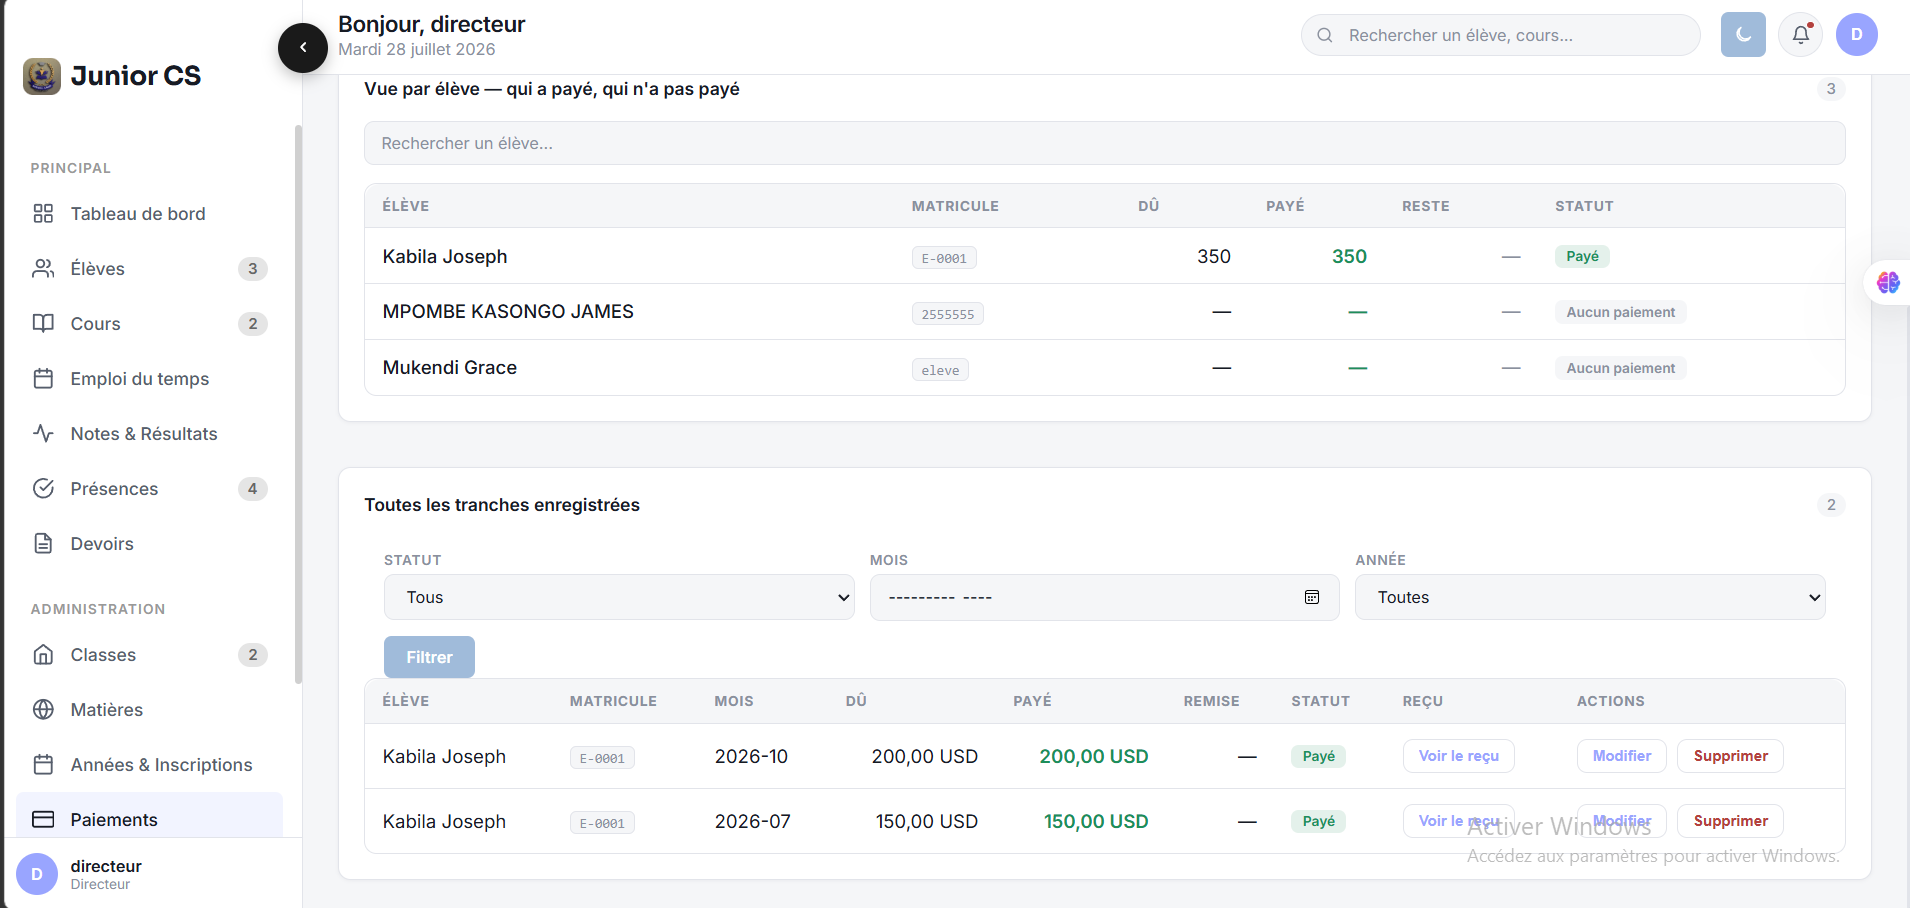
Task: Click Kabila Joseph in the student view
Action: click(445, 256)
